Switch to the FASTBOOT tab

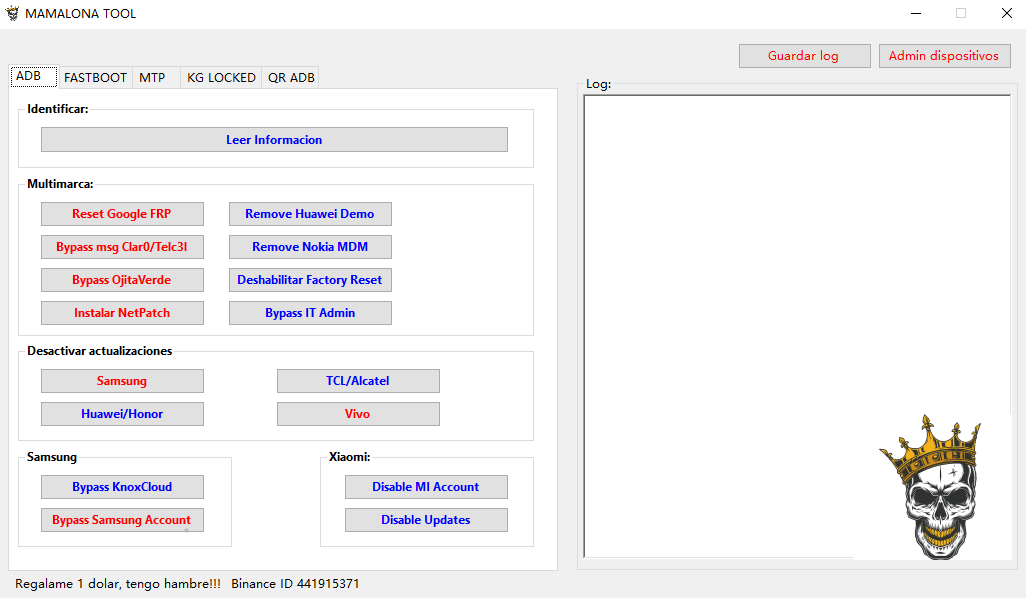[x=95, y=77]
